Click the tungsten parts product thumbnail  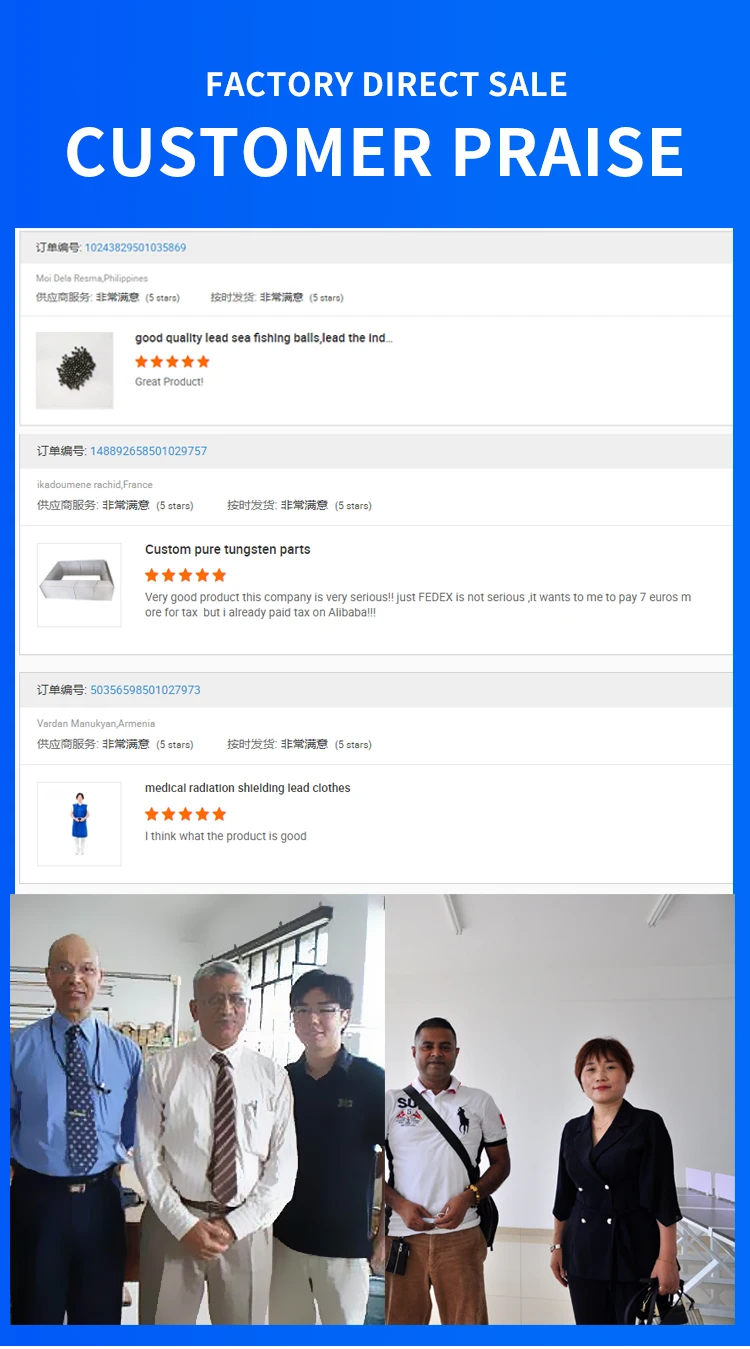click(79, 585)
